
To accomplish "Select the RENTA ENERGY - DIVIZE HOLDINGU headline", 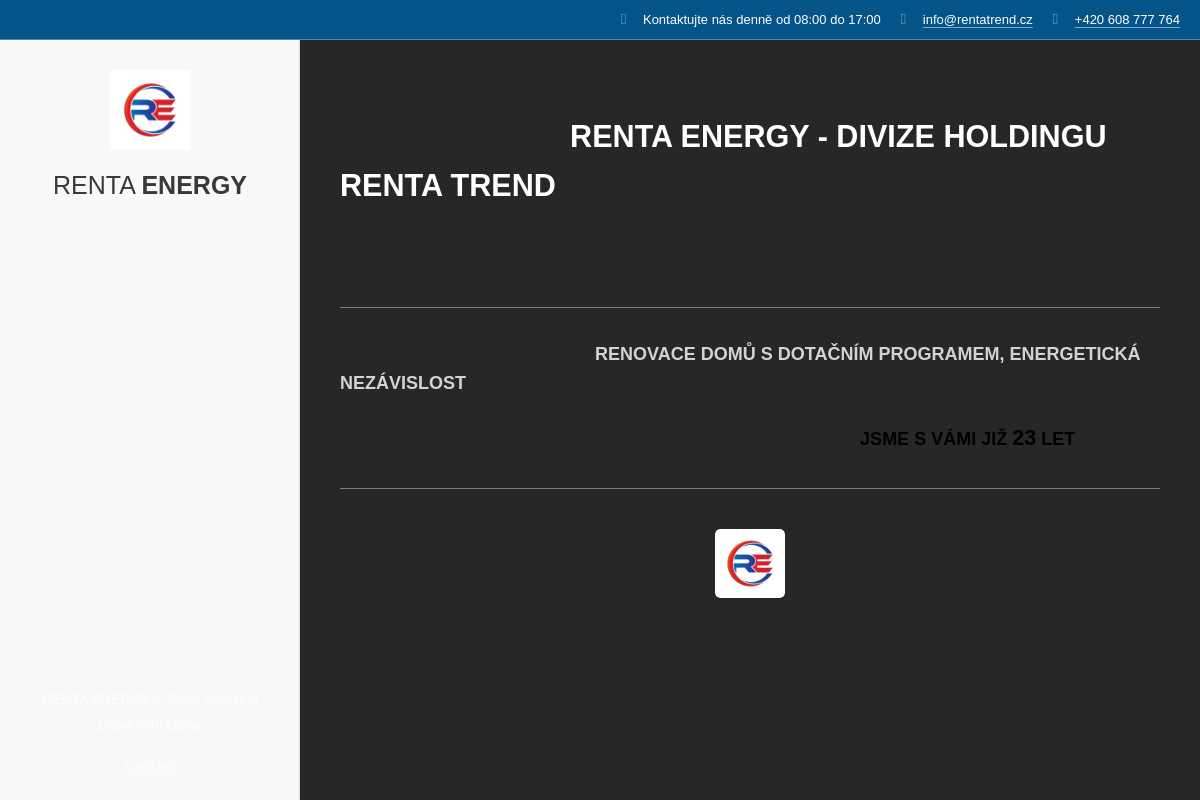I will click(x=838, y=136).
